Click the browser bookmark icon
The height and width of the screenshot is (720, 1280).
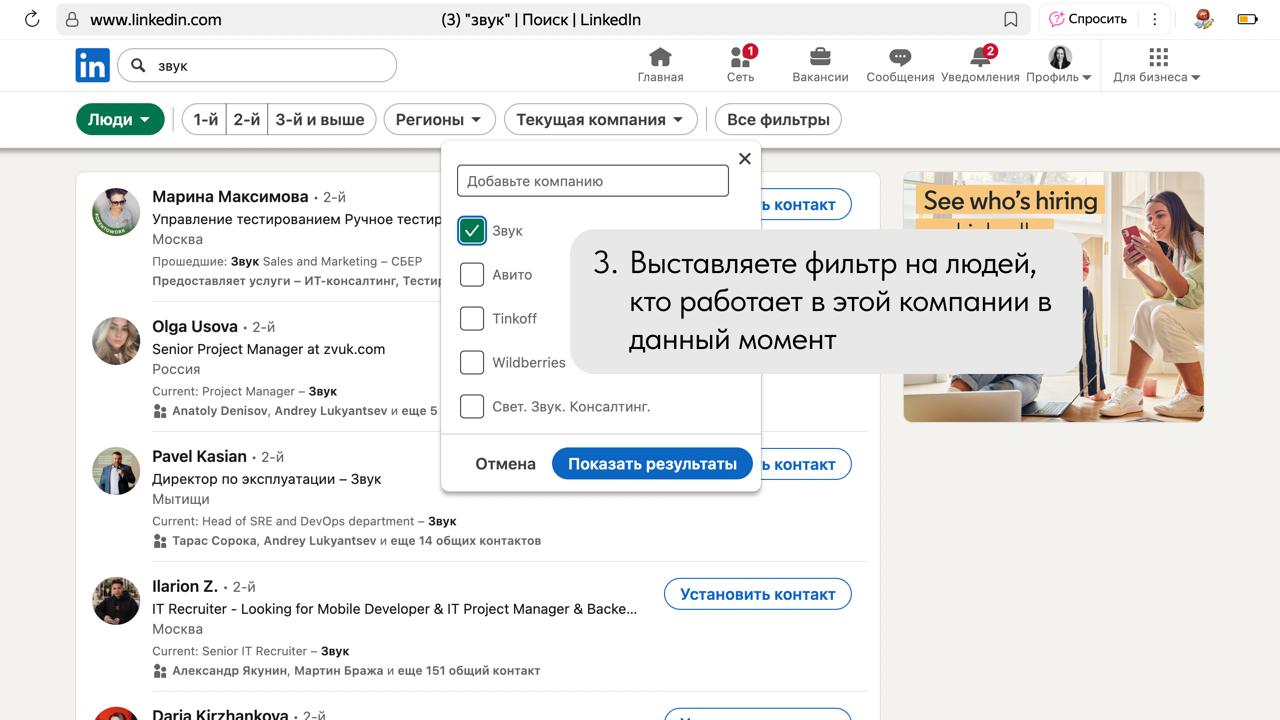click(x=1011, y=19)
